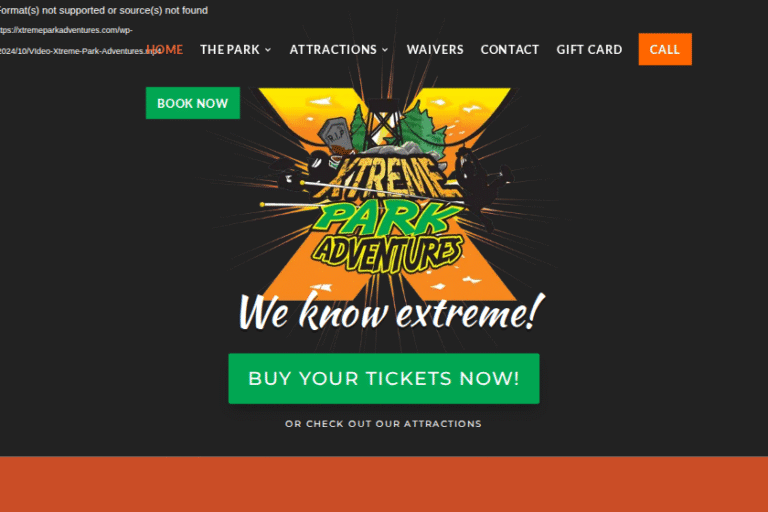This screenshot has height=512, width=768.
Task: Go to the HOME page link
Action: pyautogui.click(x=165, y=49)
